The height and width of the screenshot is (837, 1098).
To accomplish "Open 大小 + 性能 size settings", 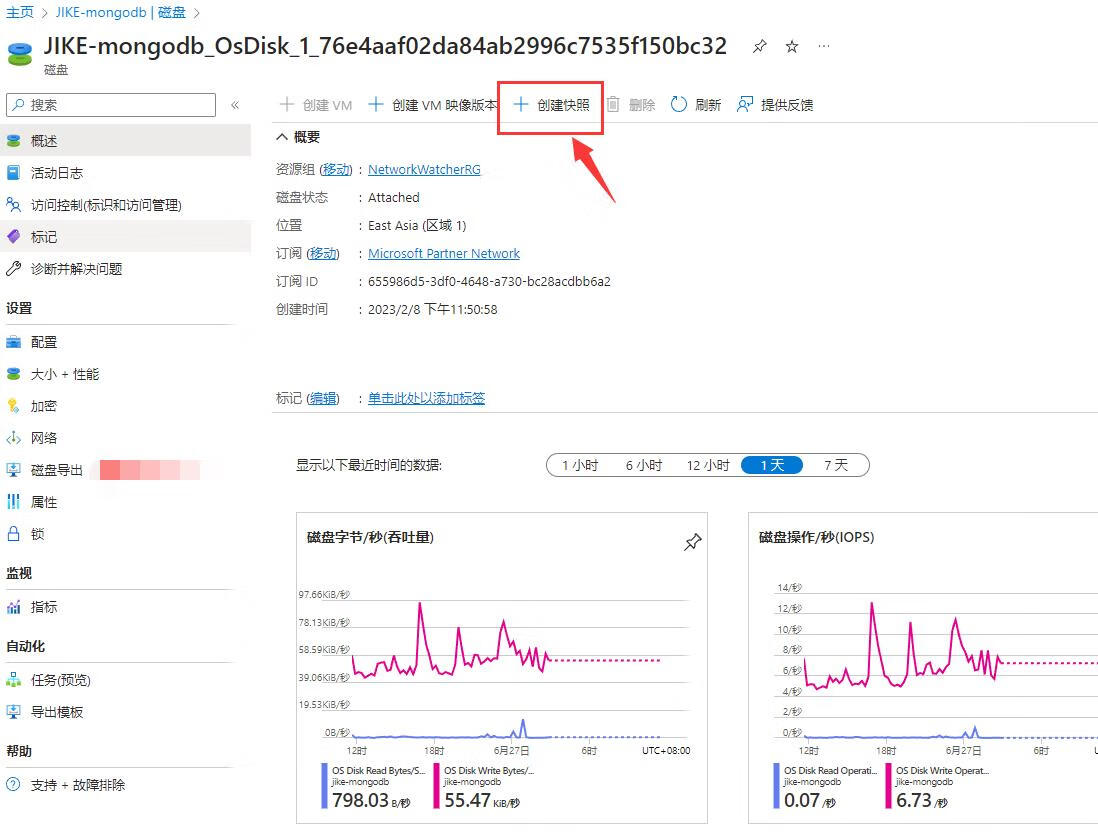I will pos(125,374).
